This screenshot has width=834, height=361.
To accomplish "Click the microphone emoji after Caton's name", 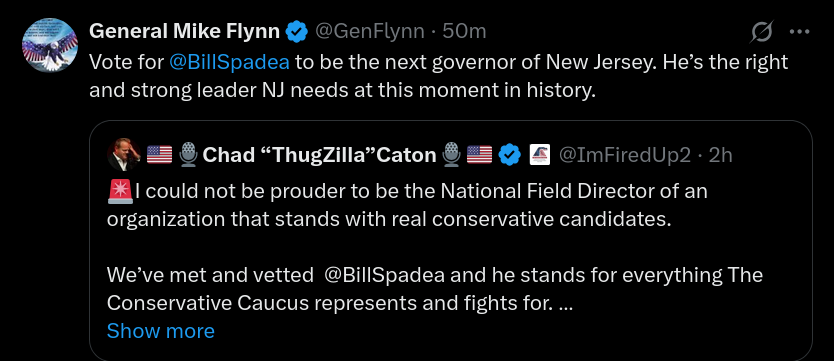I will tap(451, 155).
